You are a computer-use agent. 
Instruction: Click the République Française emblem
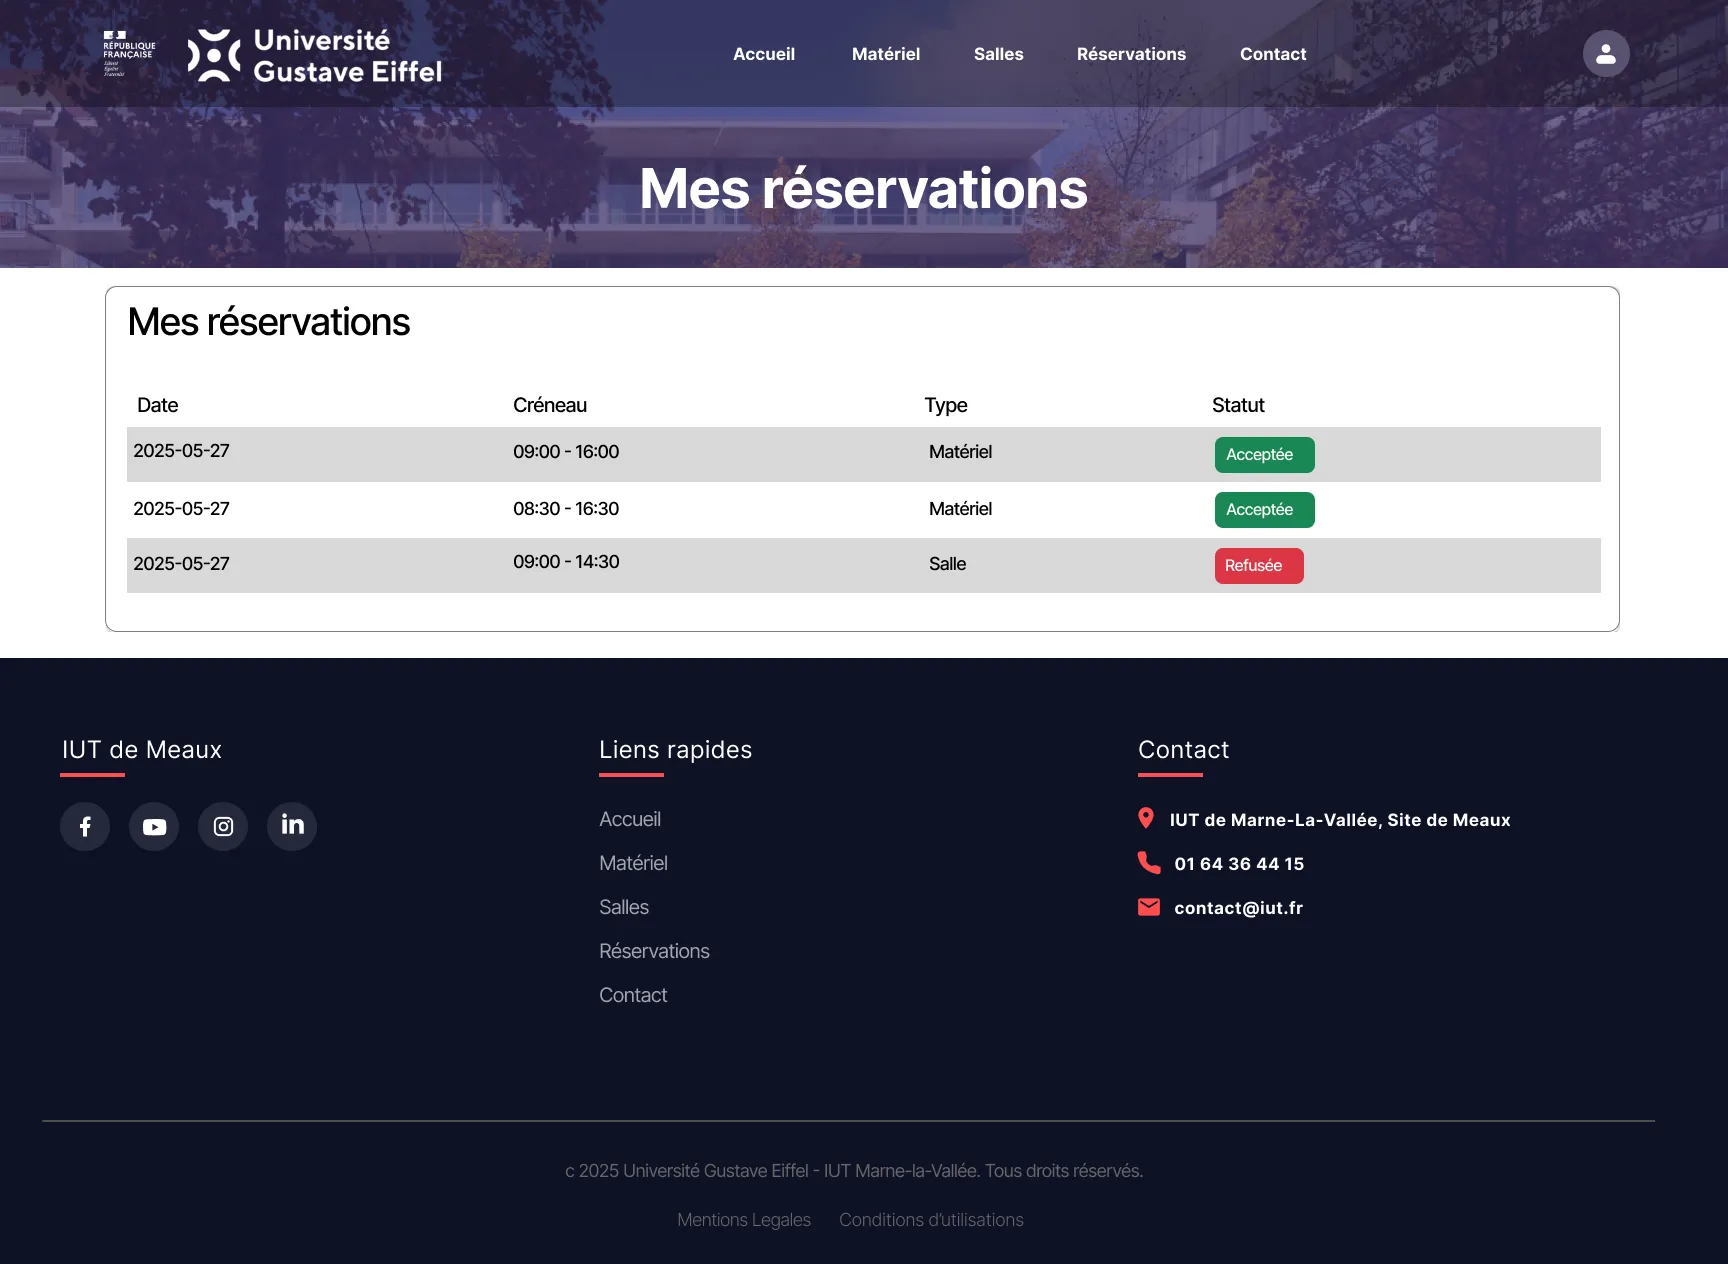coord(129,54)
